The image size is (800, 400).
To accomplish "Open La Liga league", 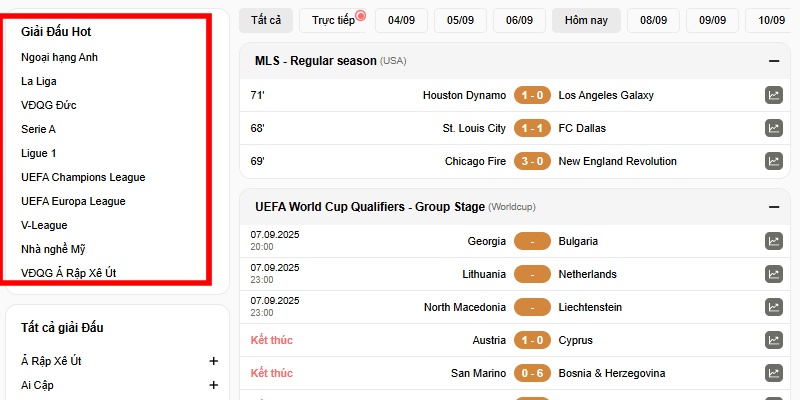I will click(39, 81).
